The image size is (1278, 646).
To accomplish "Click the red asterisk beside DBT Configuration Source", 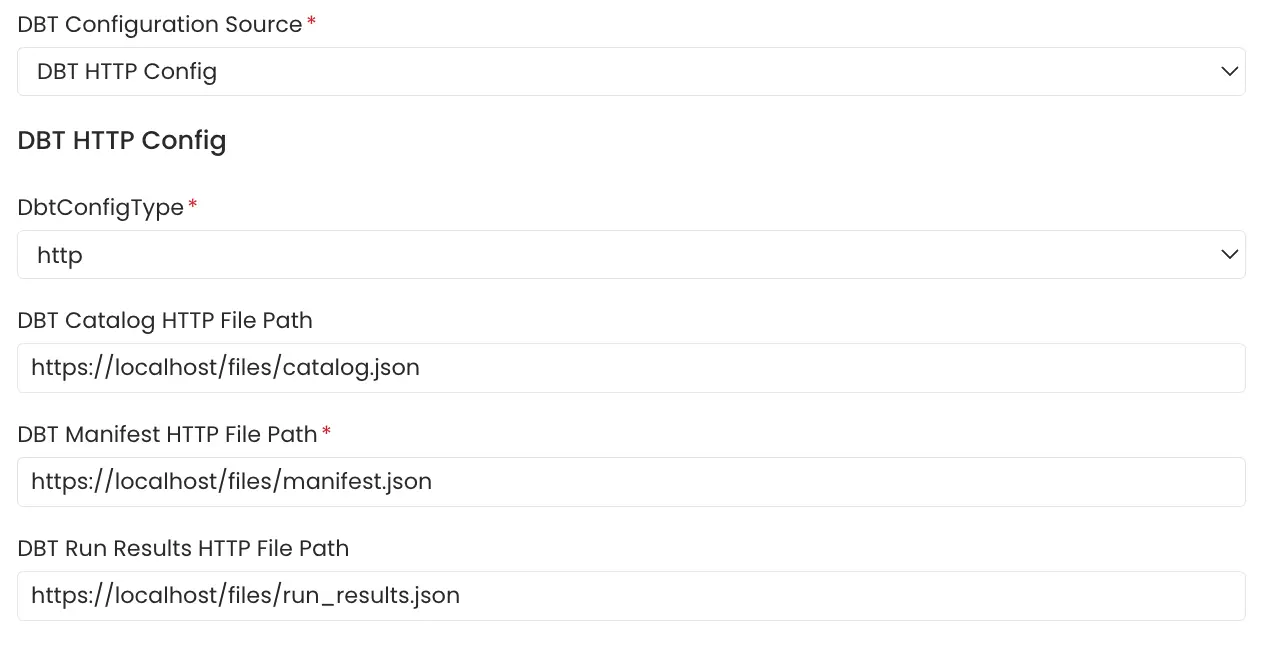I will [x=311, y=22].
